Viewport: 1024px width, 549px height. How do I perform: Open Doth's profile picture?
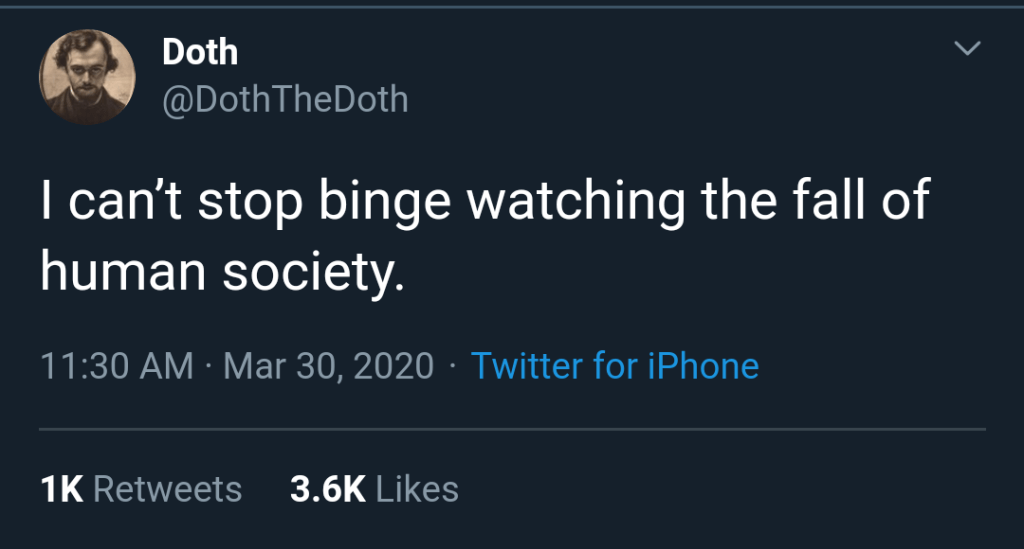pyautogui.click(x=87, y=76)
